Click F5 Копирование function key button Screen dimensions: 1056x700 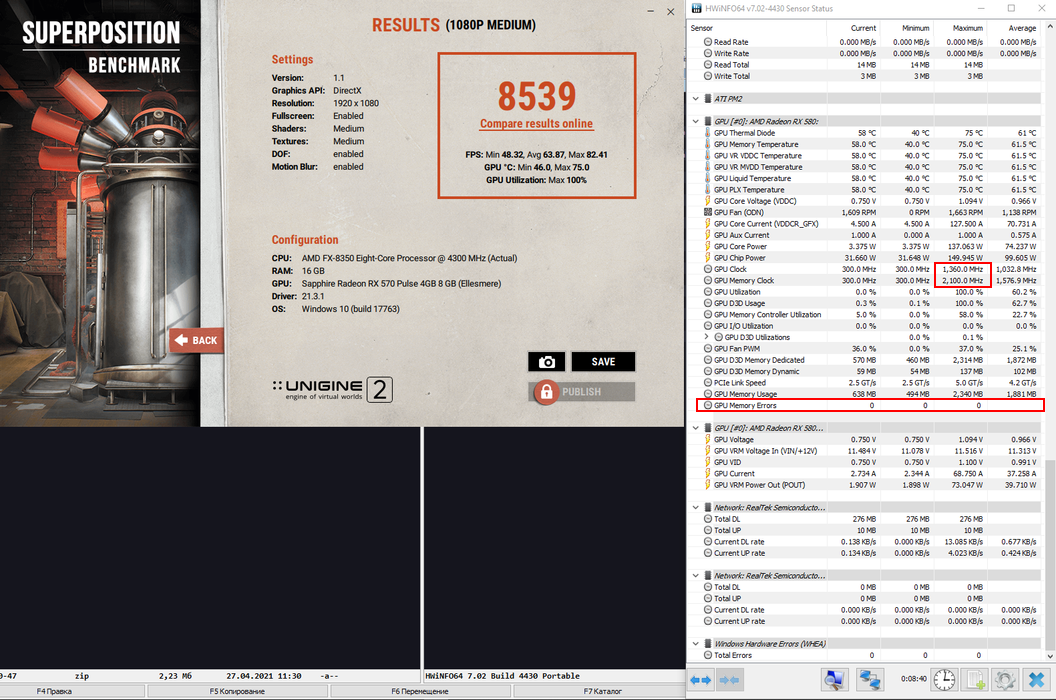tap(237, 691)
